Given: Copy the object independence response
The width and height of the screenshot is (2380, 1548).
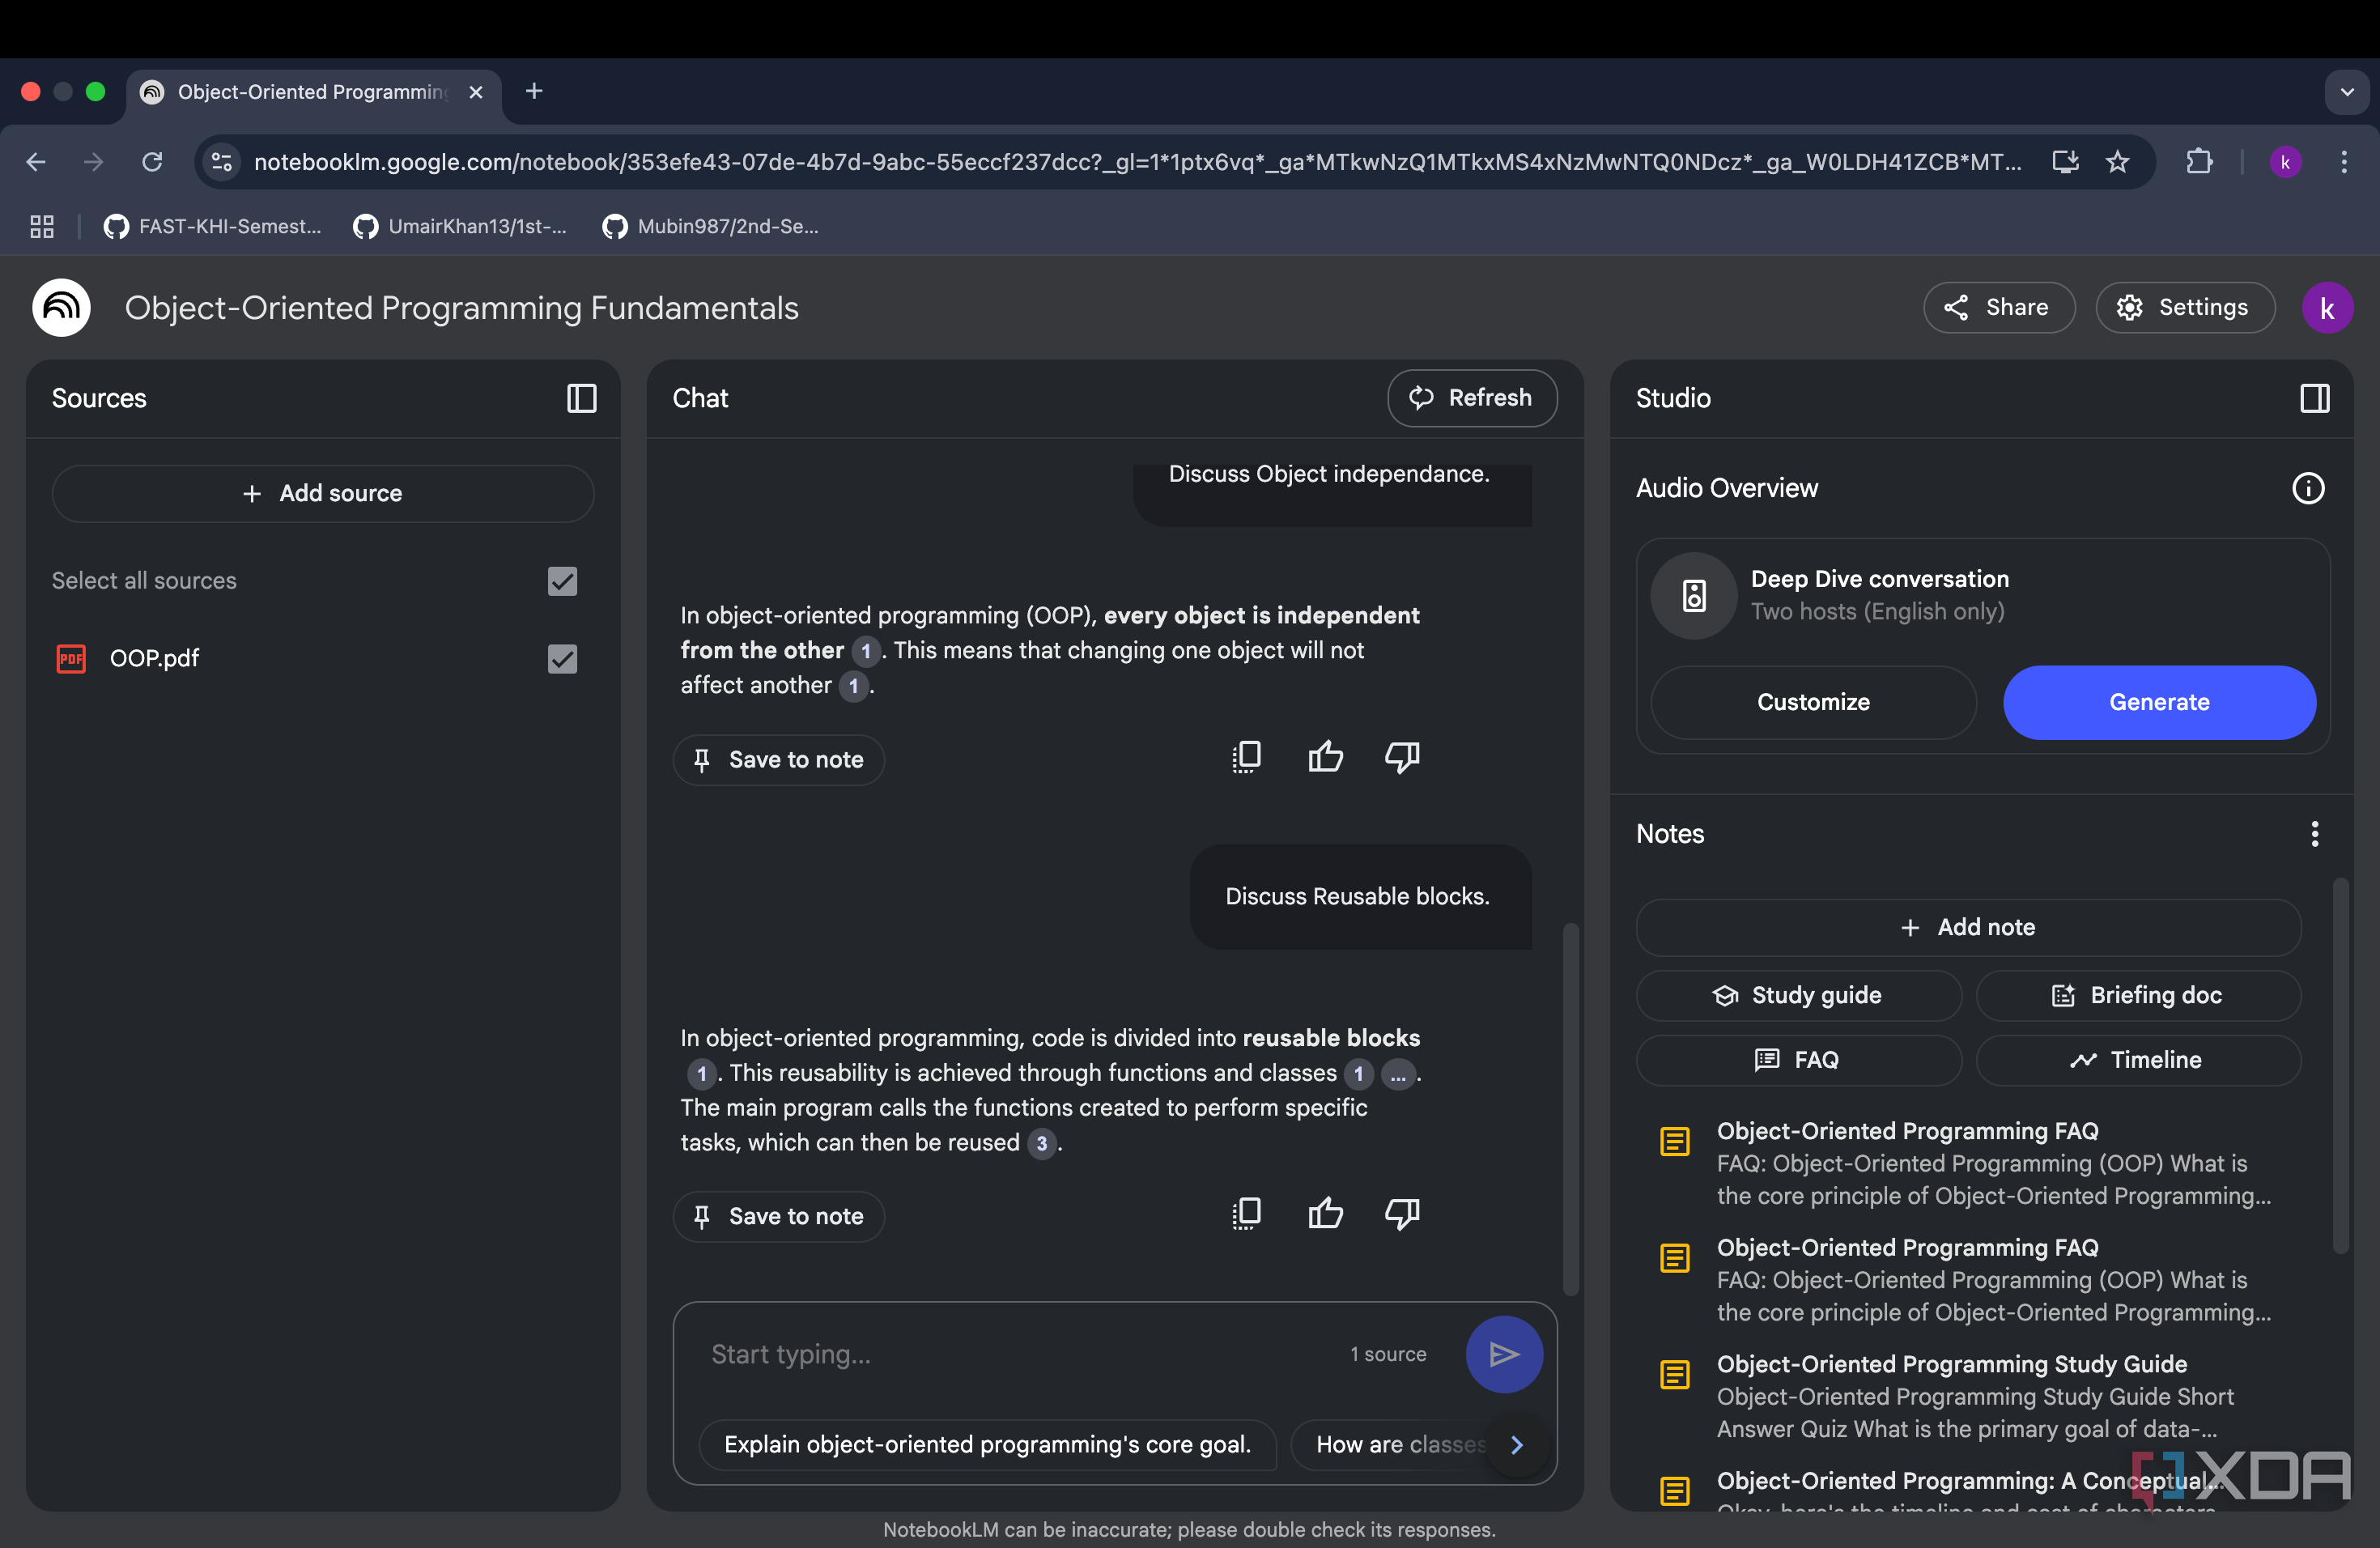Looking at the screenshot, I should tap(1246, 758).
